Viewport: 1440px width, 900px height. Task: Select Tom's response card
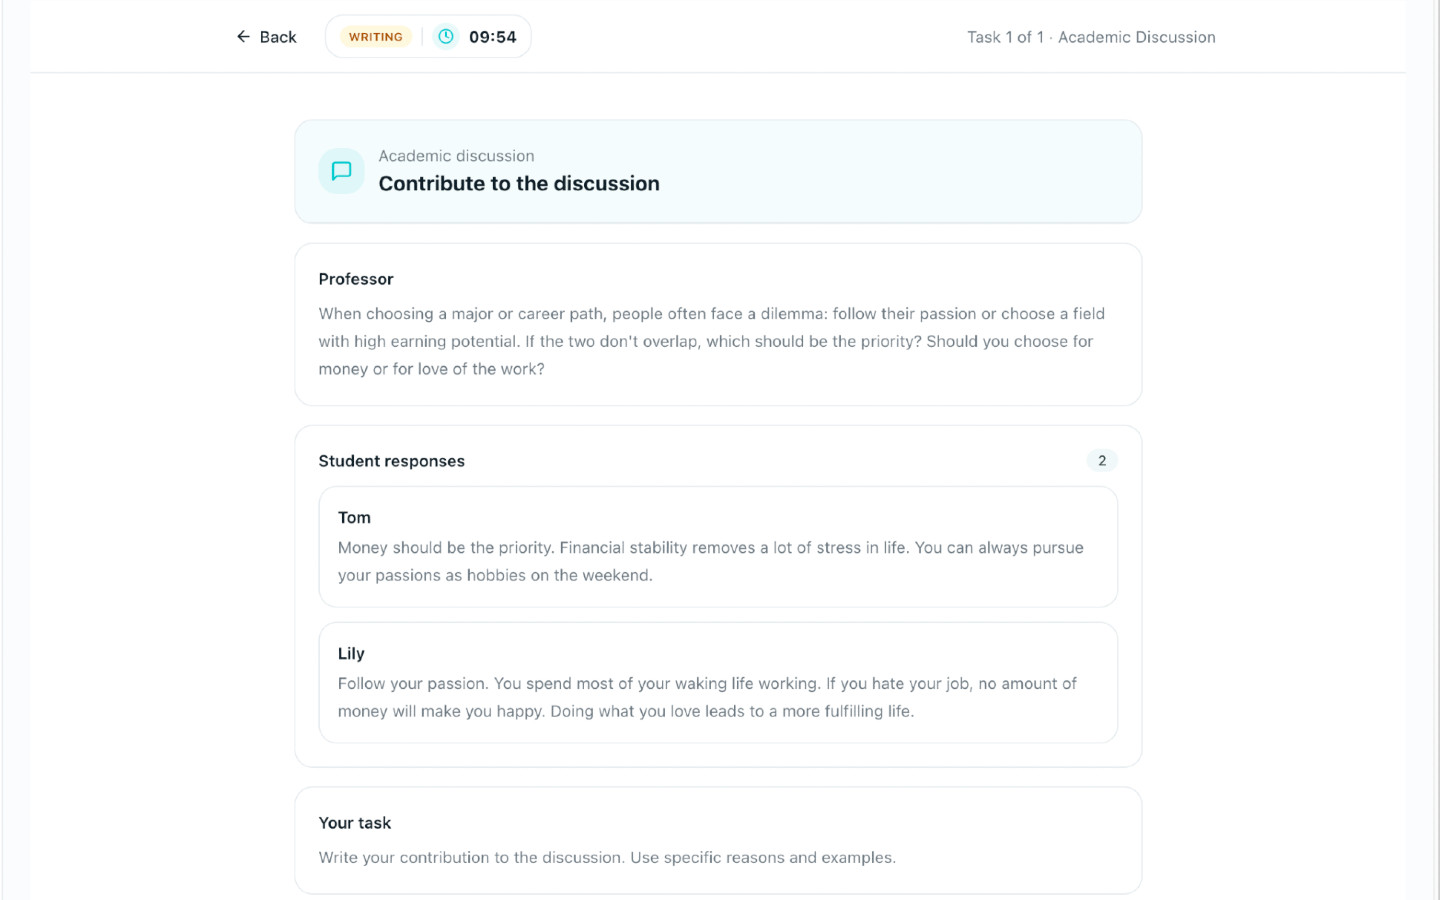pos(718,547)
